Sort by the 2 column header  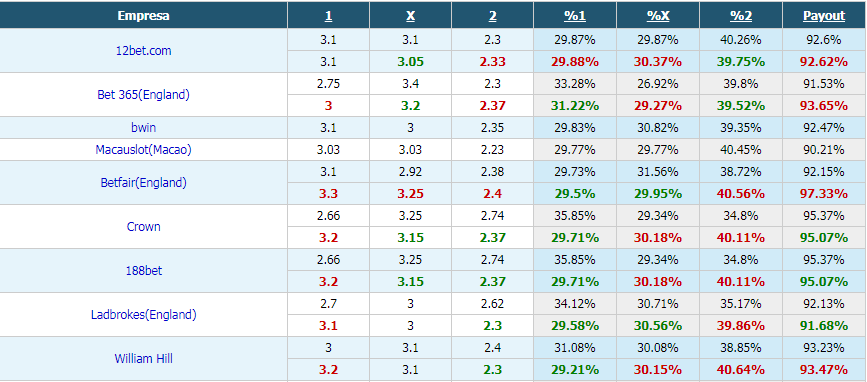coord(493,16)
